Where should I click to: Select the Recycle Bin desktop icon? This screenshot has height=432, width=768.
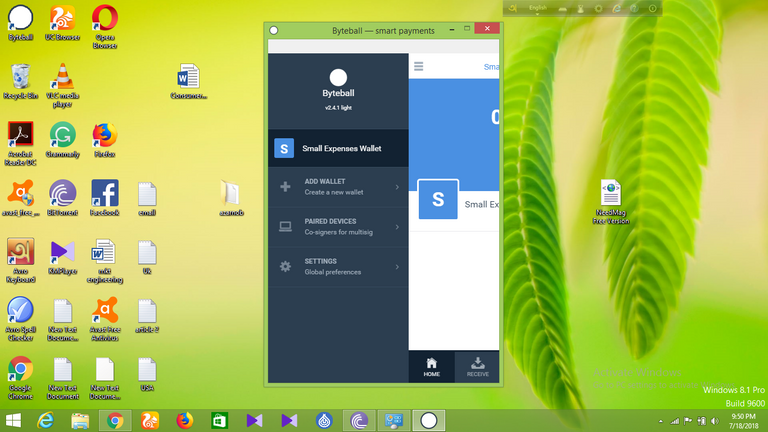20,81
